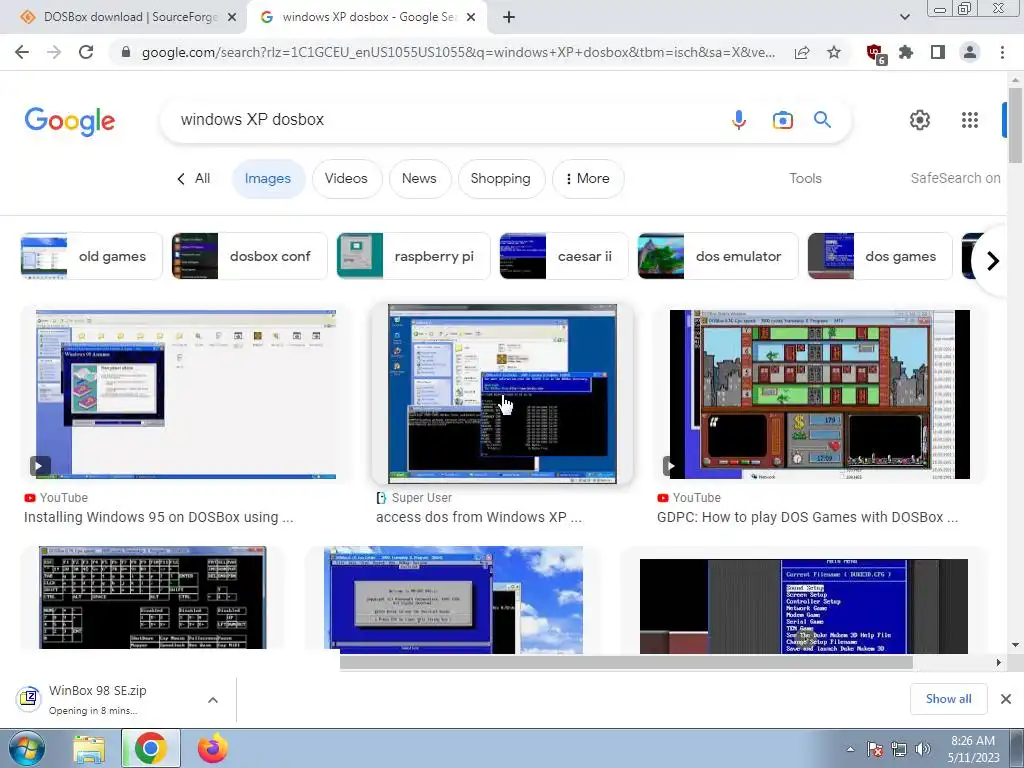1024x768 pixels.
Task: Close the windows XP dosbox Google tab
Action: tap(471, 18)
